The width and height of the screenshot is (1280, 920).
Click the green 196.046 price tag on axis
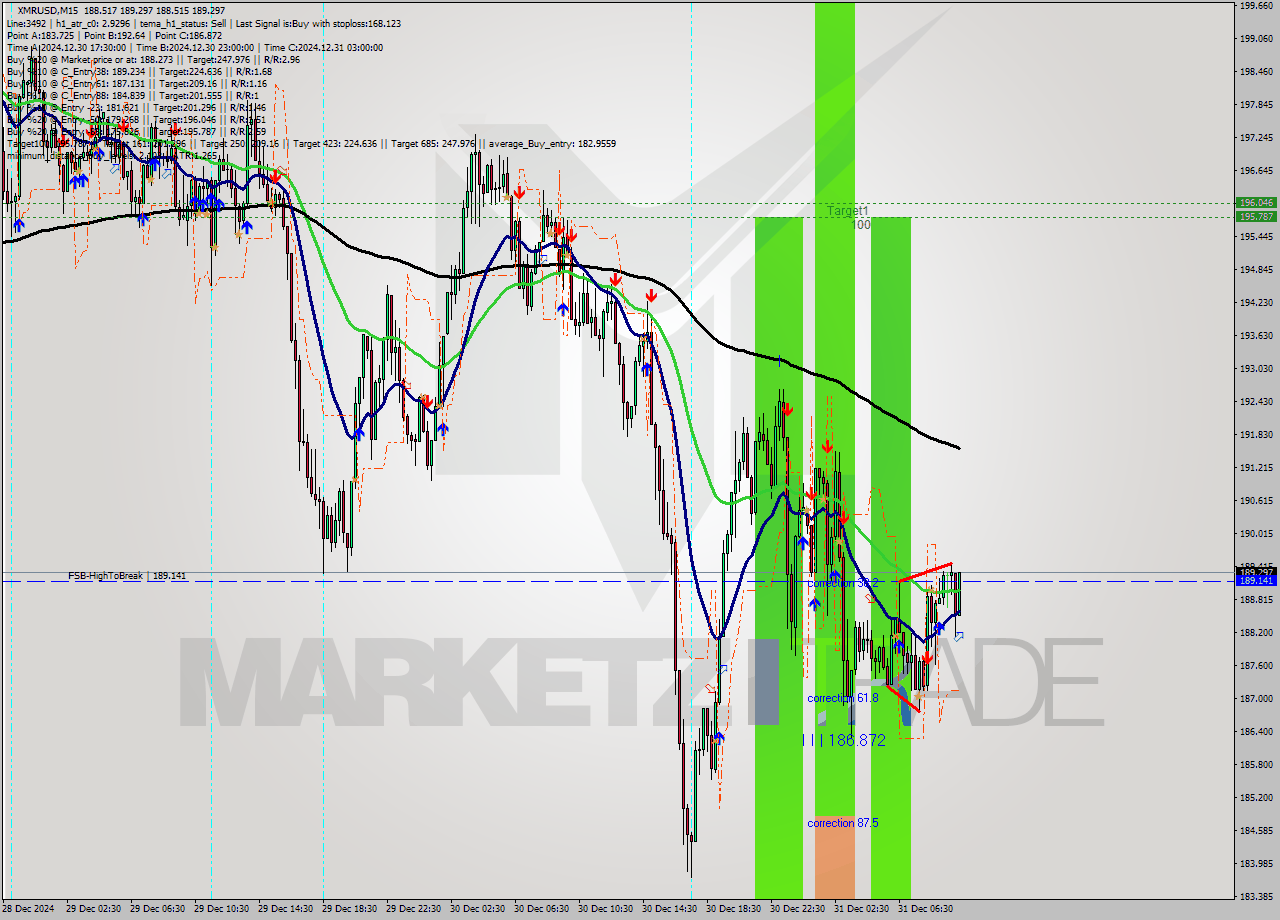[1256, 202]
